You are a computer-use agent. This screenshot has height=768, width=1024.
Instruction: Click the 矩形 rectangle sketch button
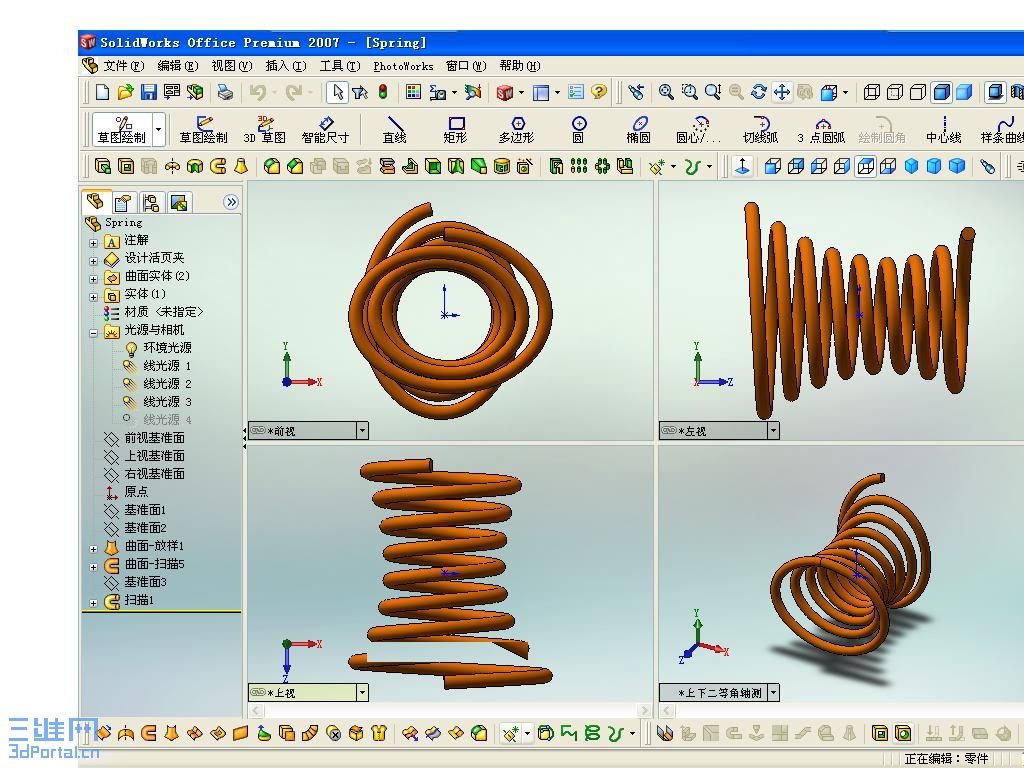click(455, 129)
